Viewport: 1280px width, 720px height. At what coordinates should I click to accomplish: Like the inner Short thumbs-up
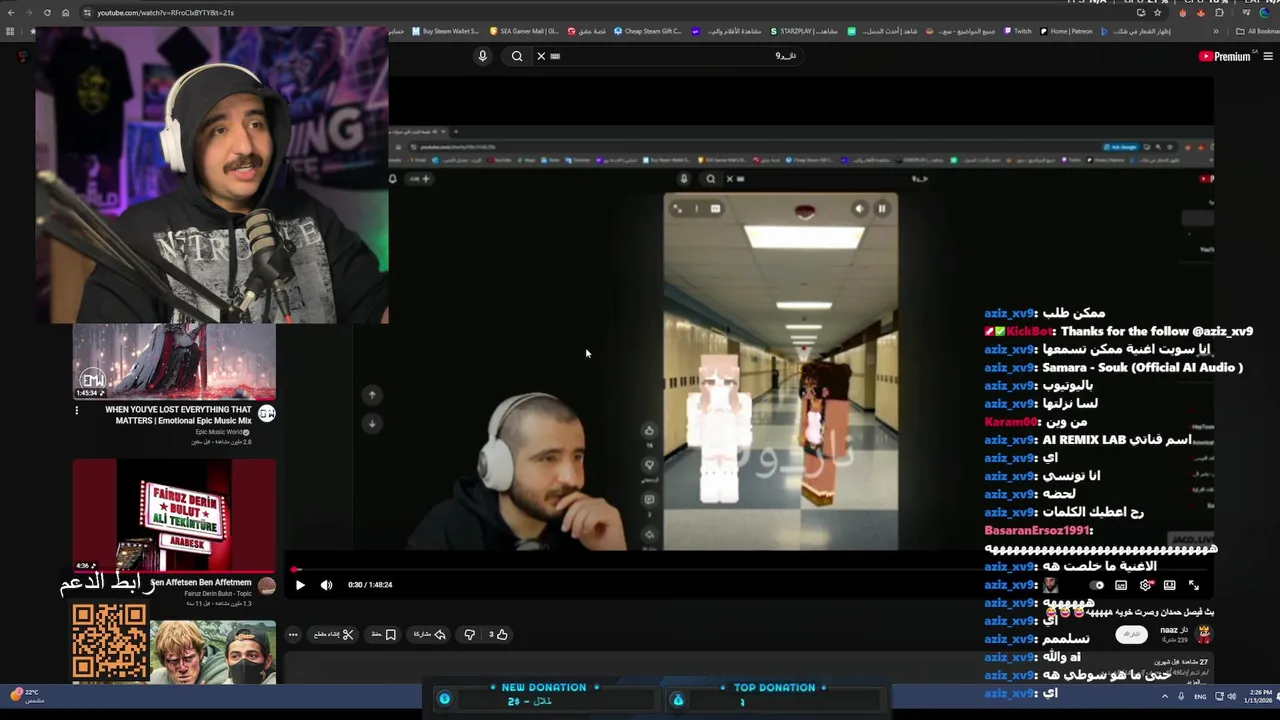[649, 431]
